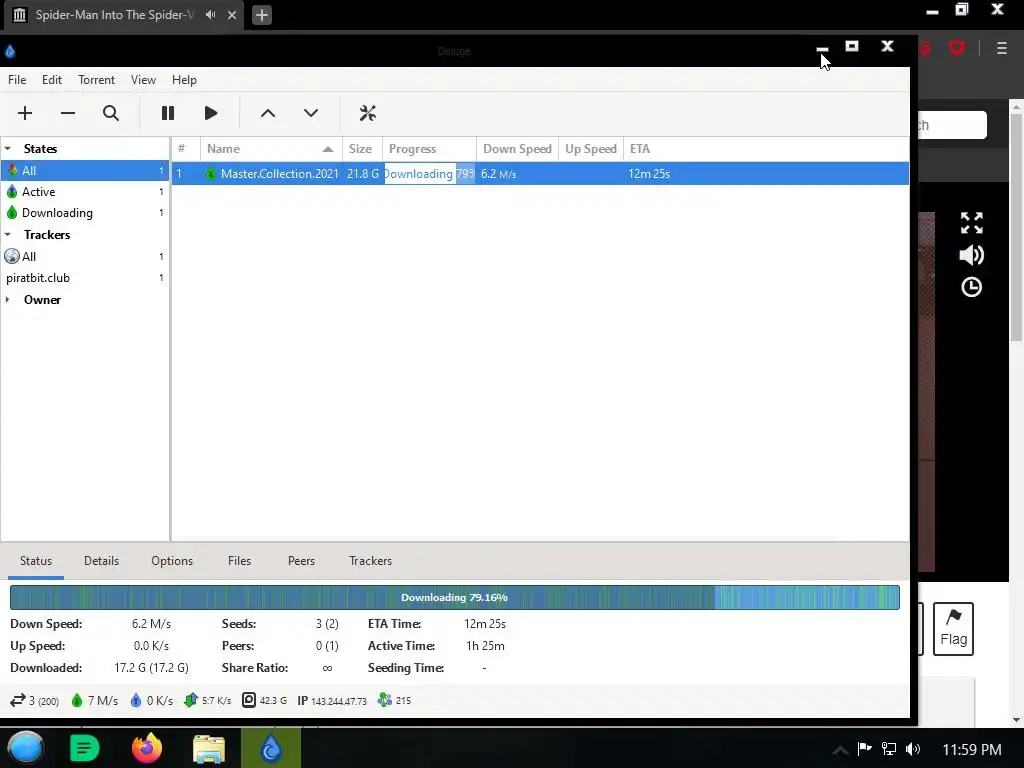Select All under States filter
The image size is (1024, 768).
click(x=85, y=170)
